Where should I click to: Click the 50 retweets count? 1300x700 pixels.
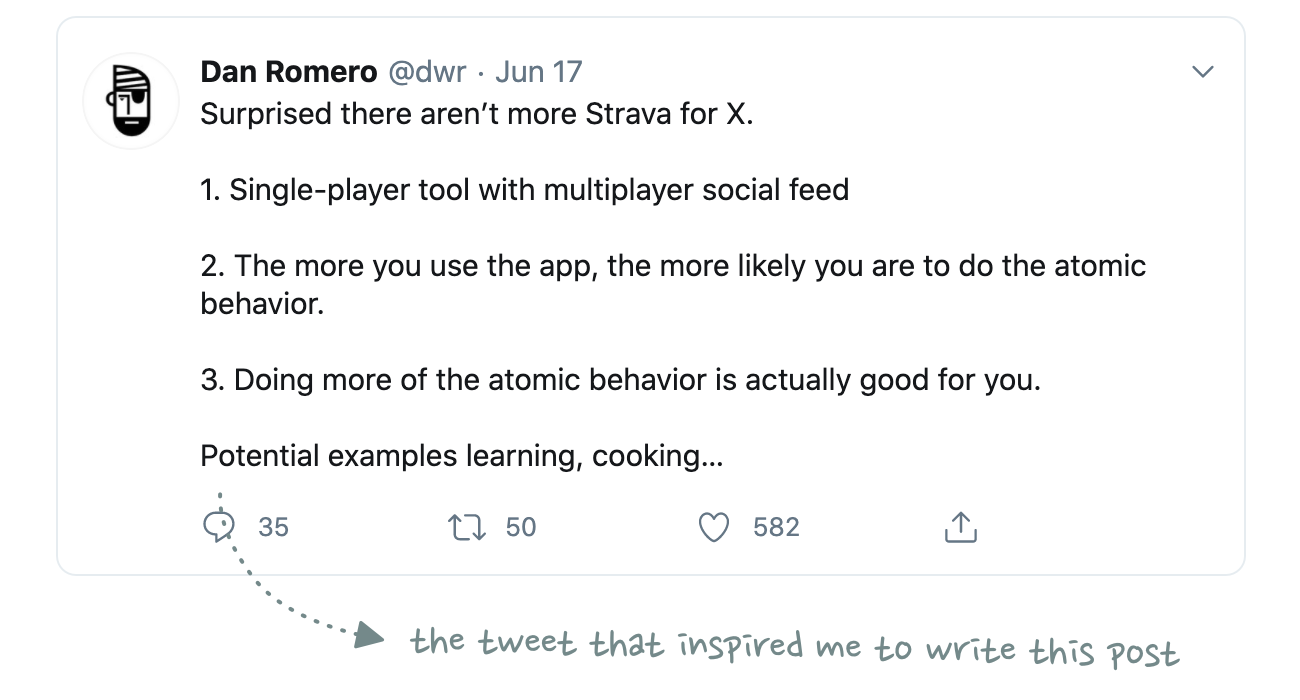pos(521,527)
